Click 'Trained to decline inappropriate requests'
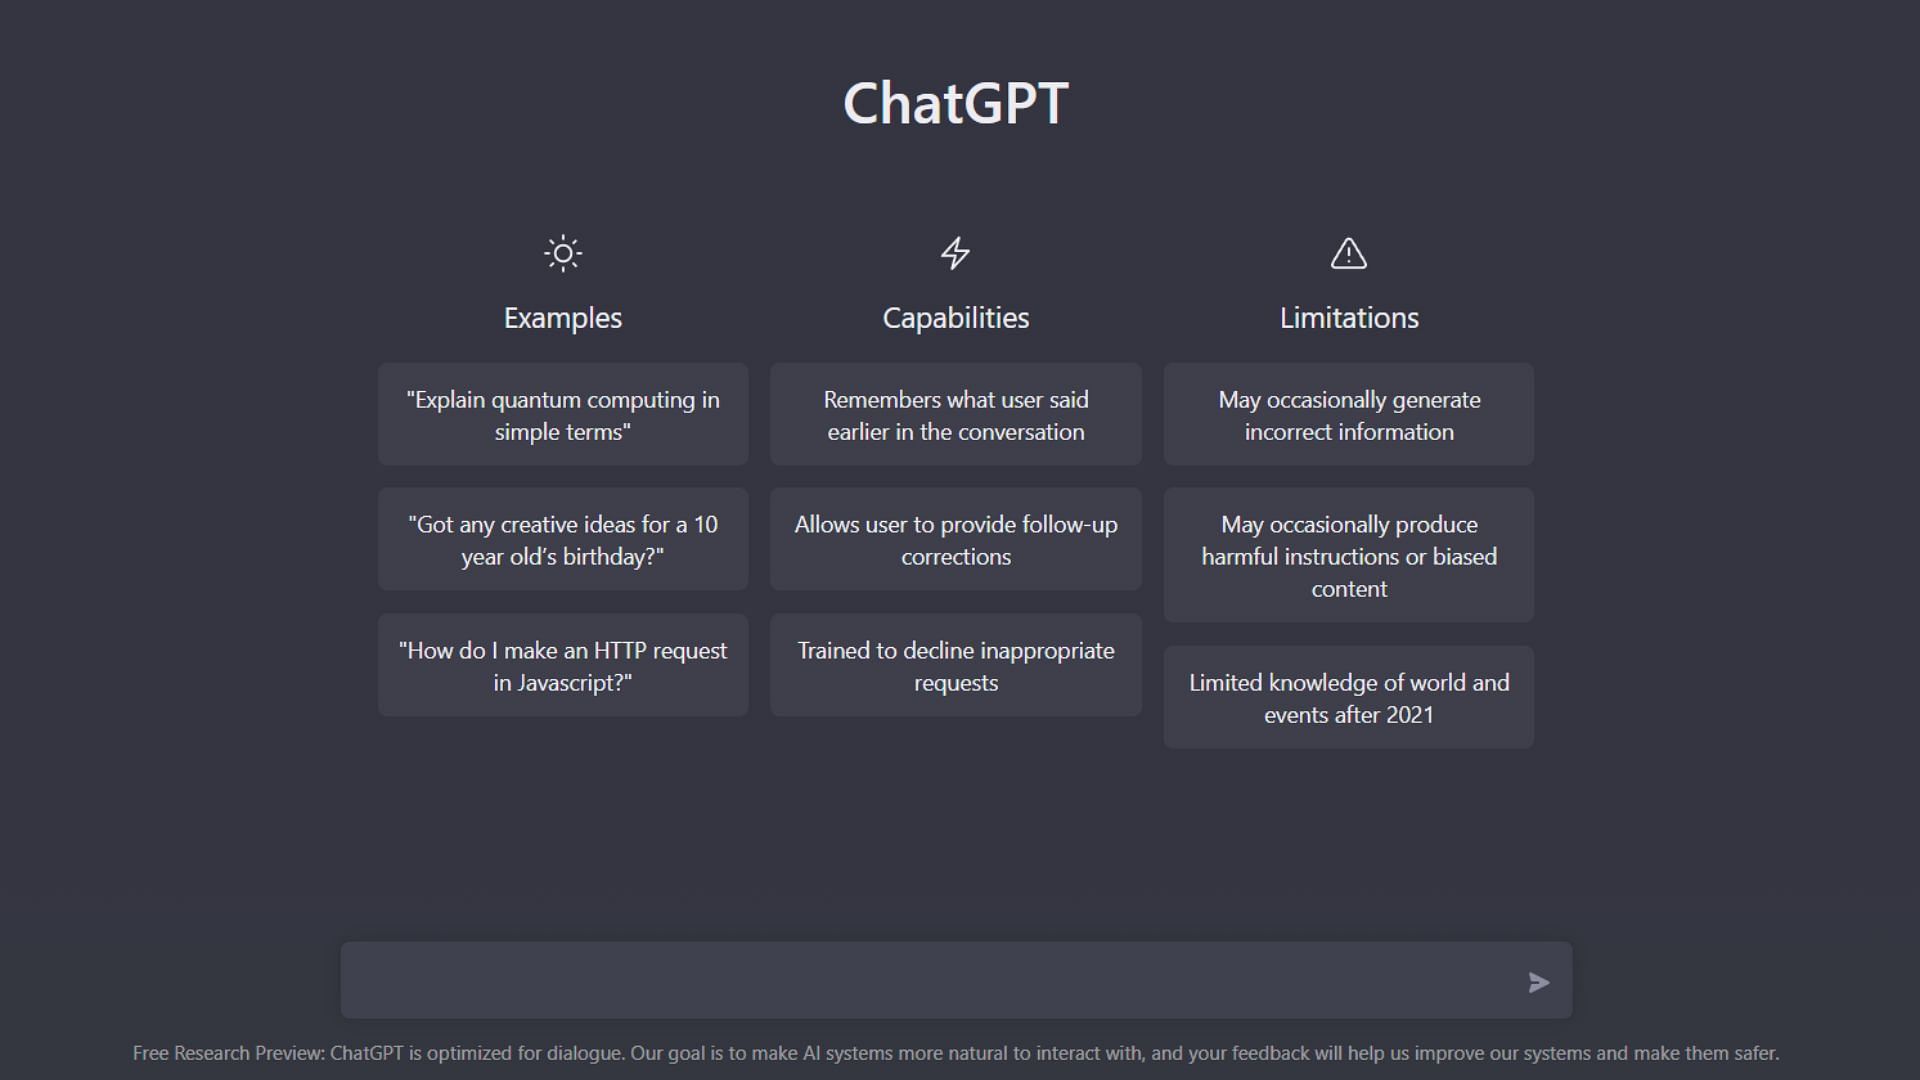 tap(956, 666)
